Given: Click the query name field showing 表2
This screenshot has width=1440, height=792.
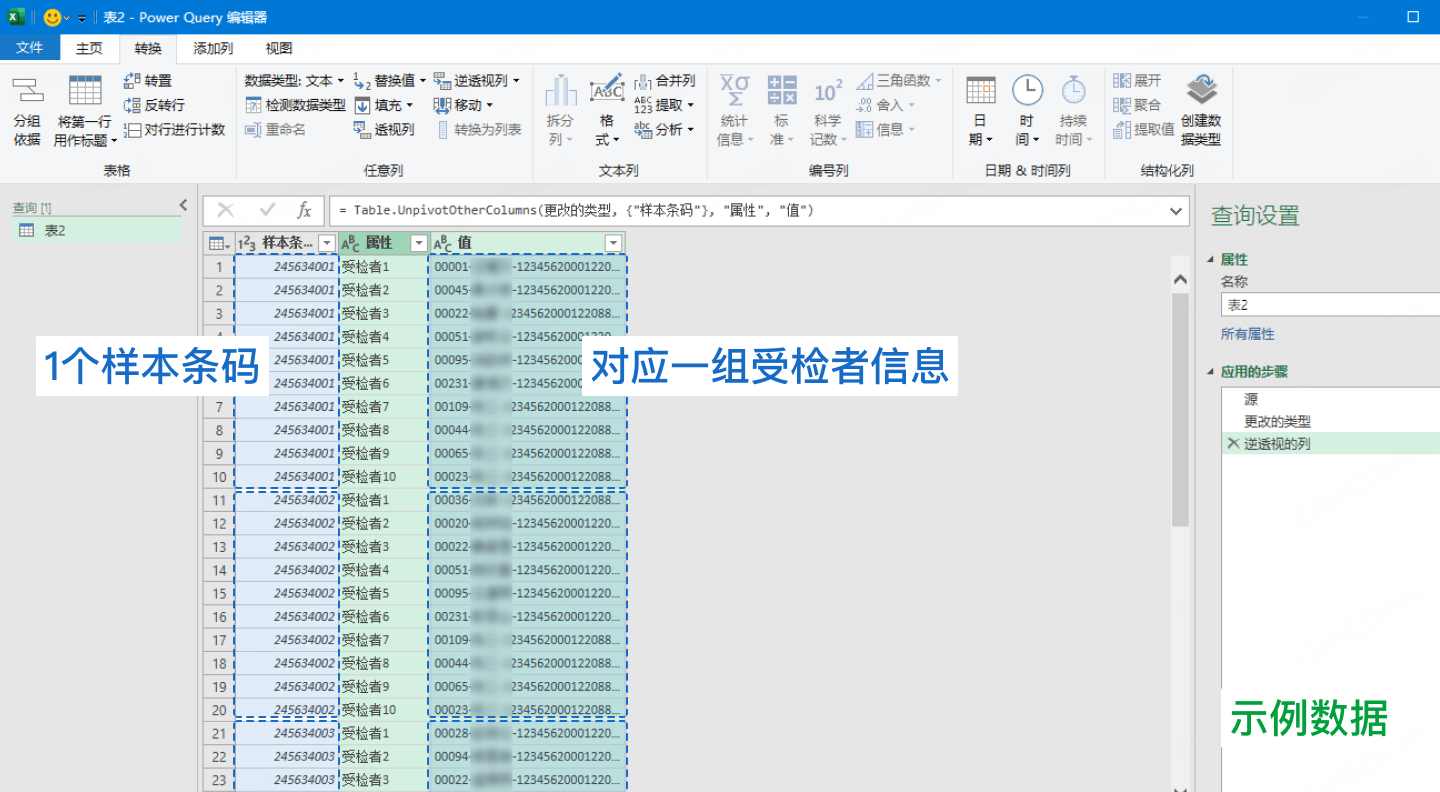Looking at the screenshot, I should (1330, 304).
